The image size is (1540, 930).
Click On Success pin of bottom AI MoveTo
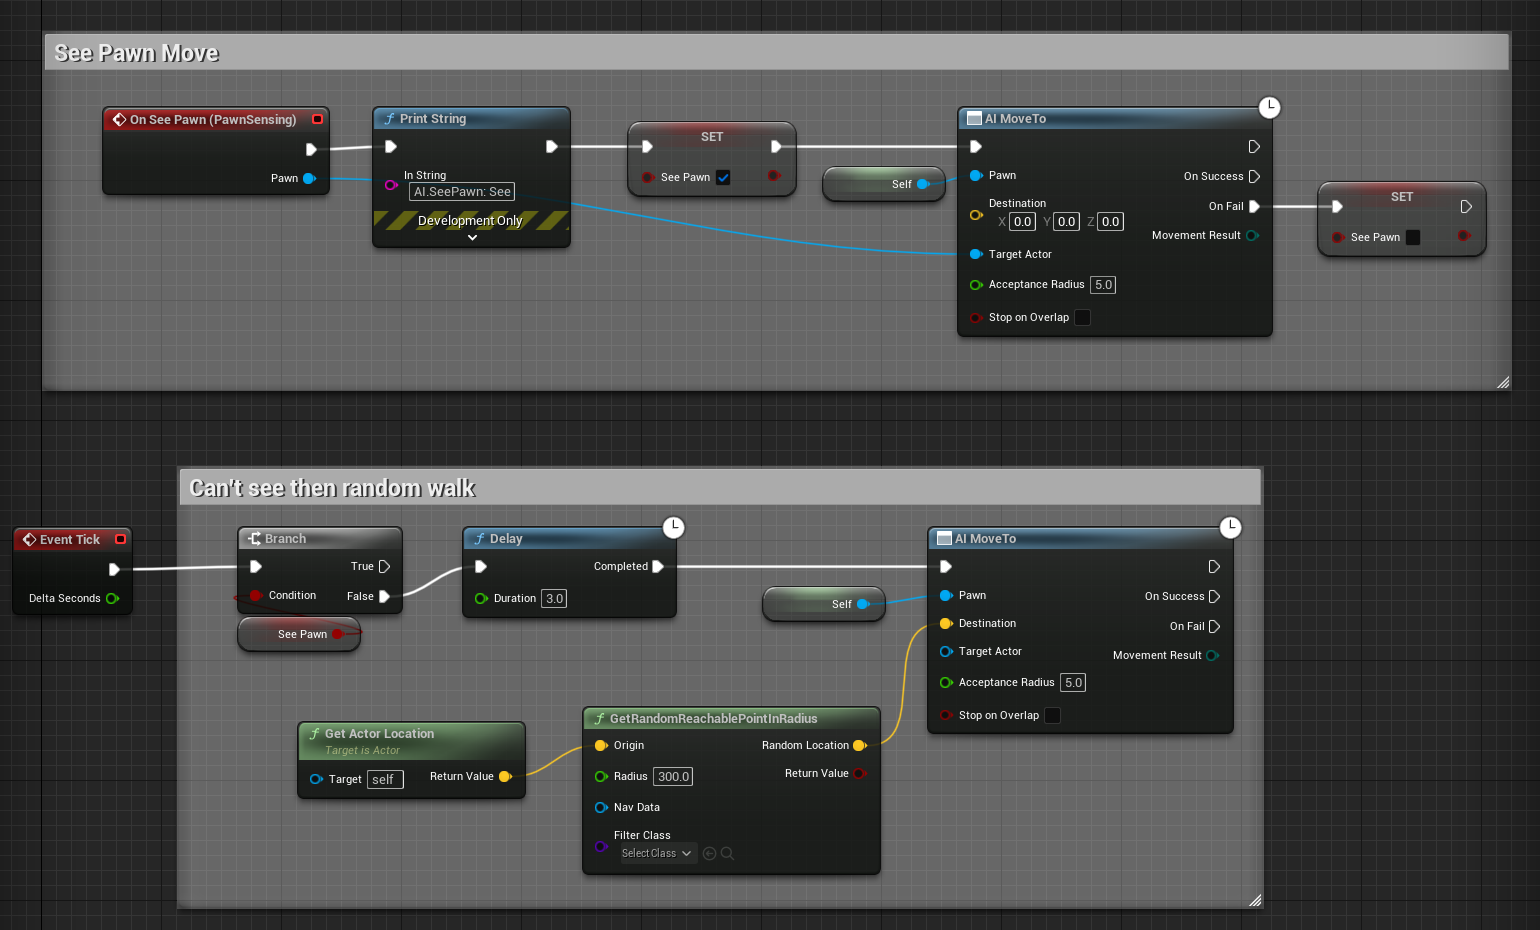point(1214,596)
